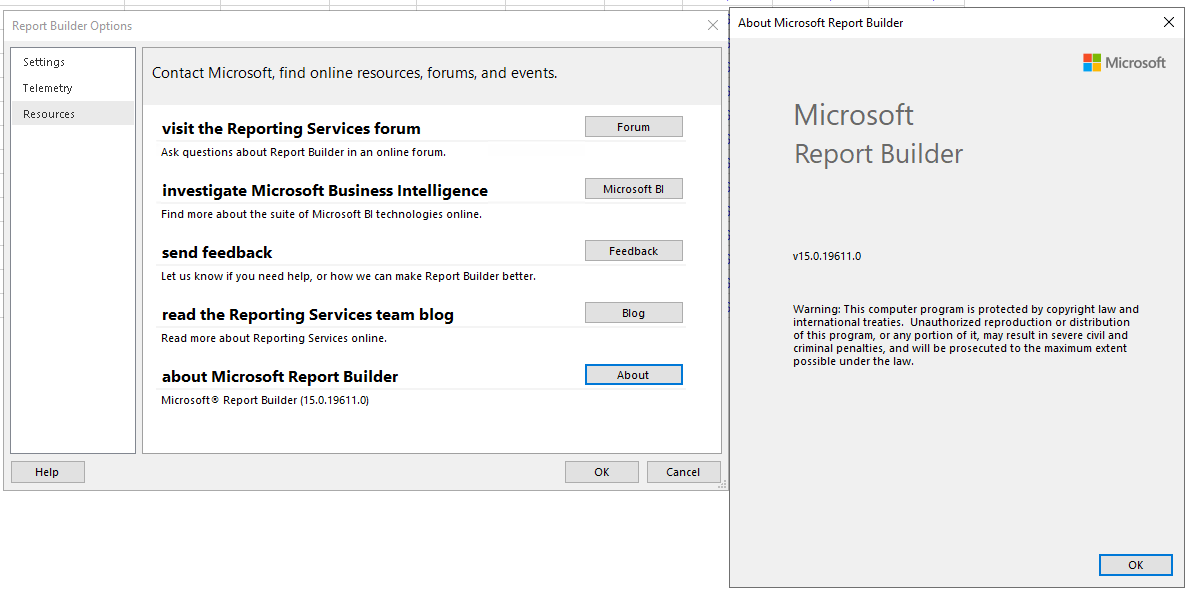
Task: Click the "send feedback" heading
Action: [217, 253]
